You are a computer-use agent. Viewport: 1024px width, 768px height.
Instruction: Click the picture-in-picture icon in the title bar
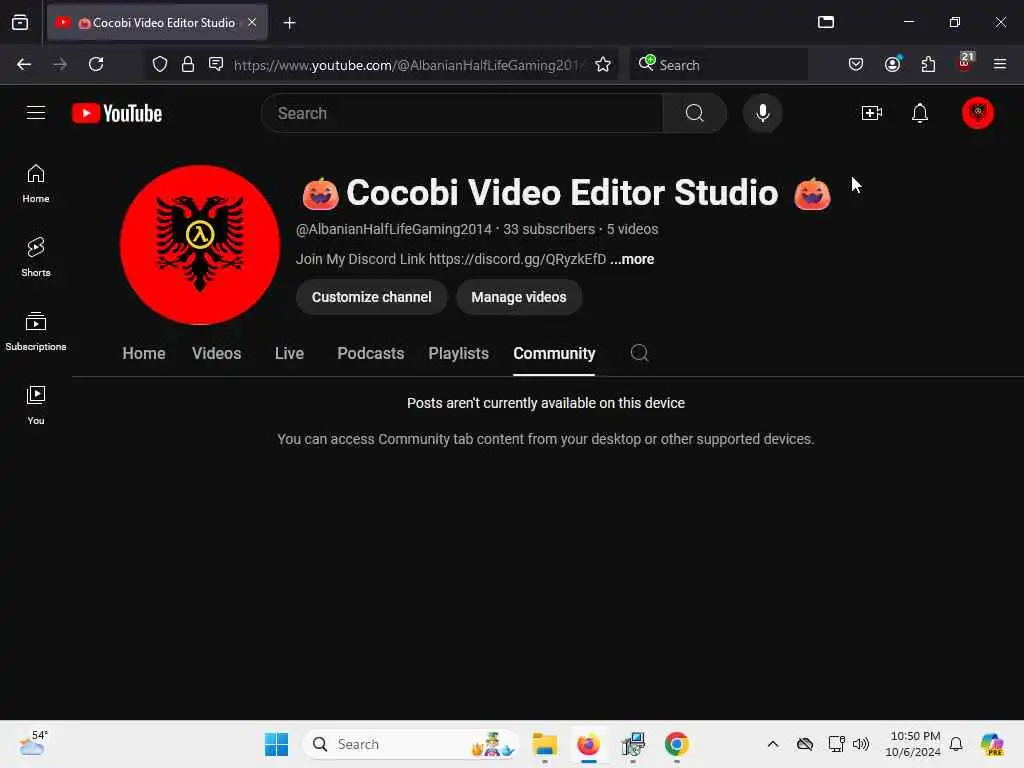[x=825, y=22]
